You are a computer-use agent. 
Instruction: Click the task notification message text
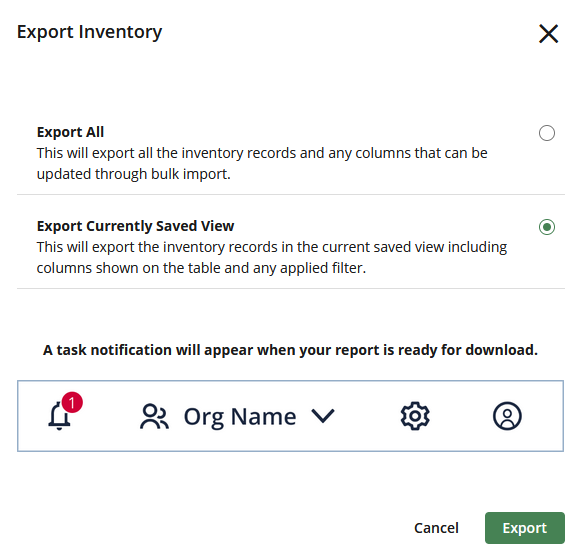click(x=290, y=350)
